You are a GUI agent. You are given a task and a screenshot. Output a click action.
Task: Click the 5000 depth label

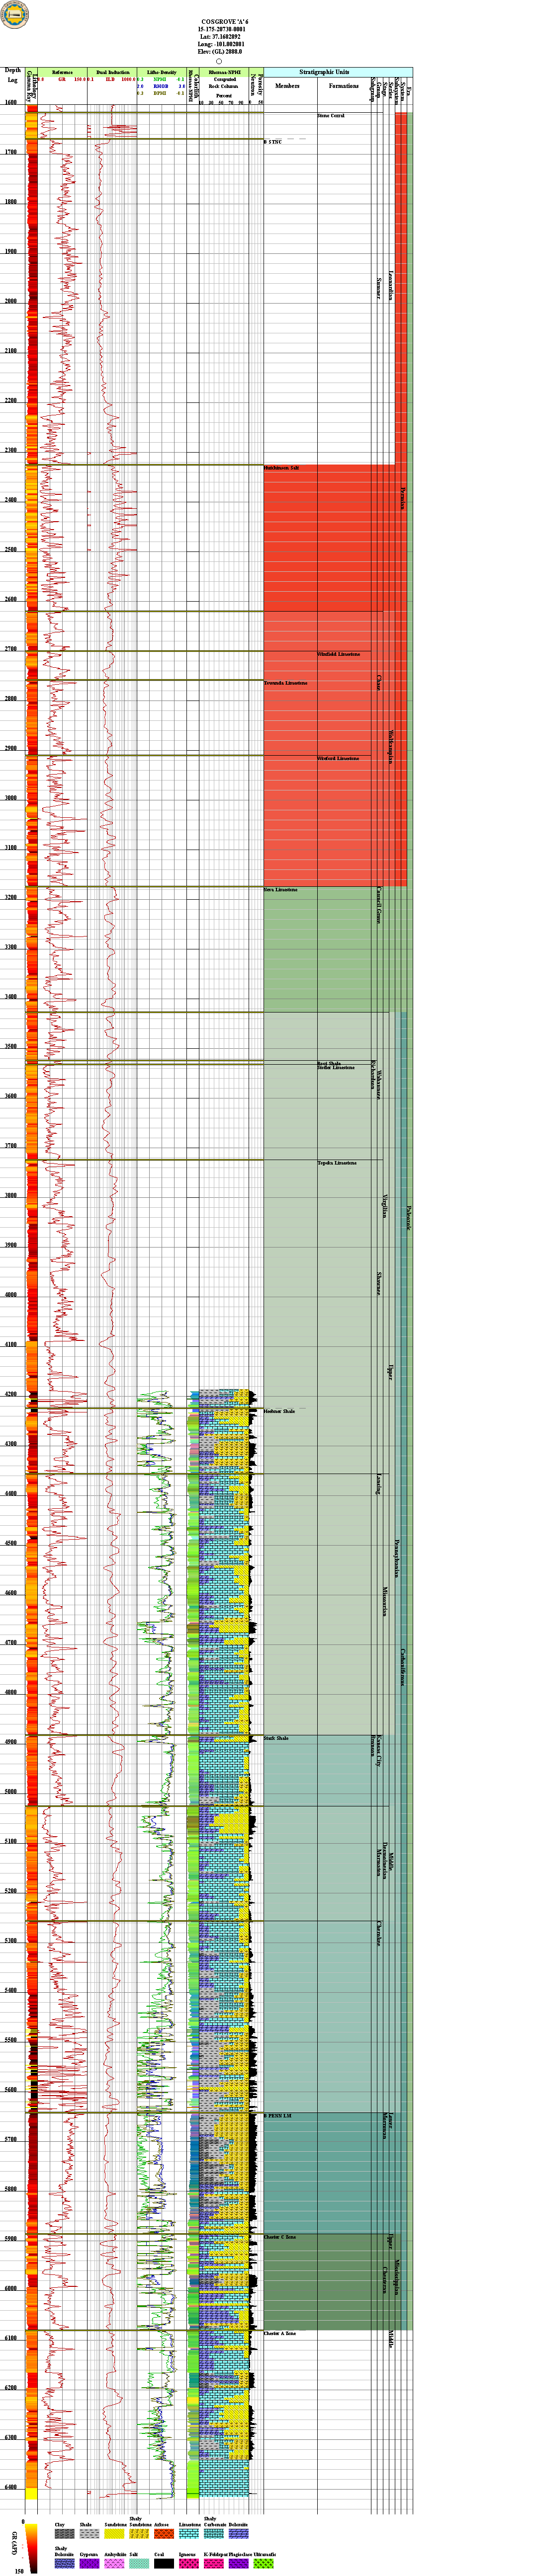click(x=11, y=1792)
